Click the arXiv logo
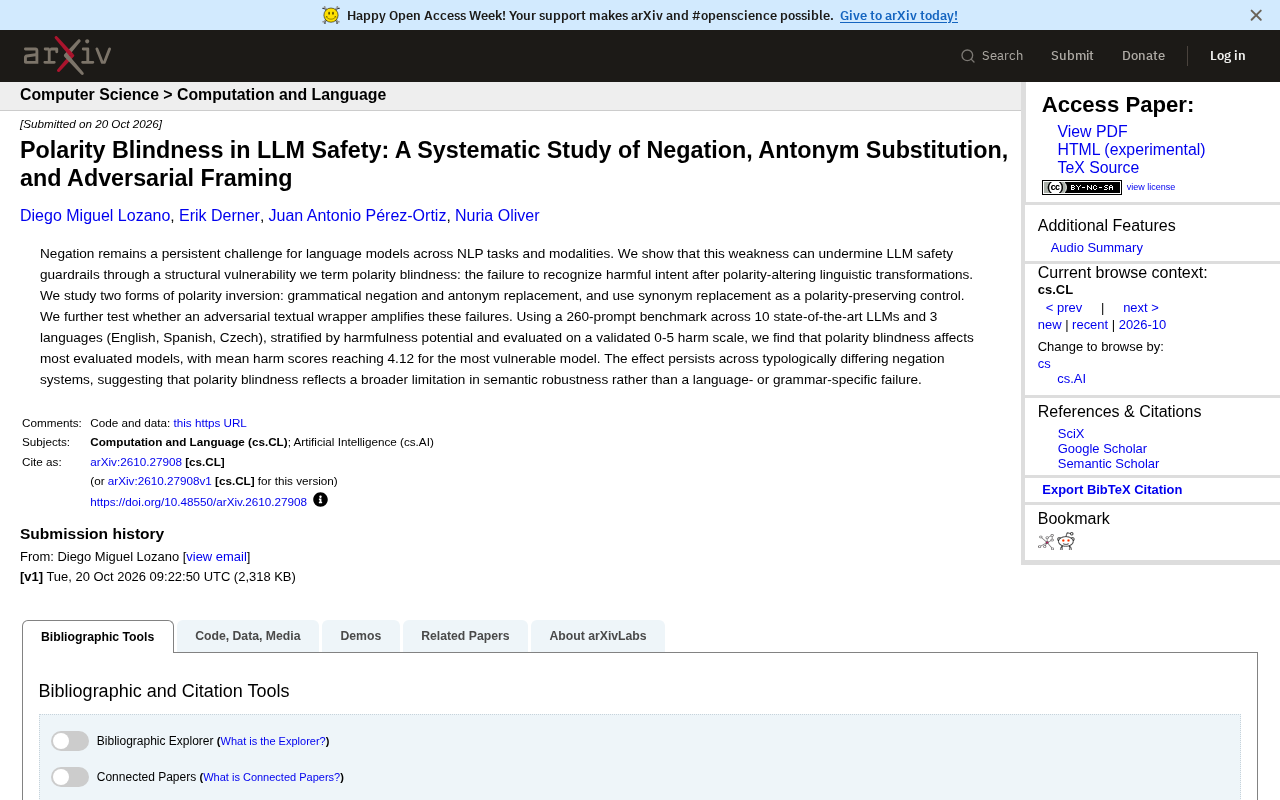Image resolution: width=1280 pixels, height=800 pixels. [67, 56]
